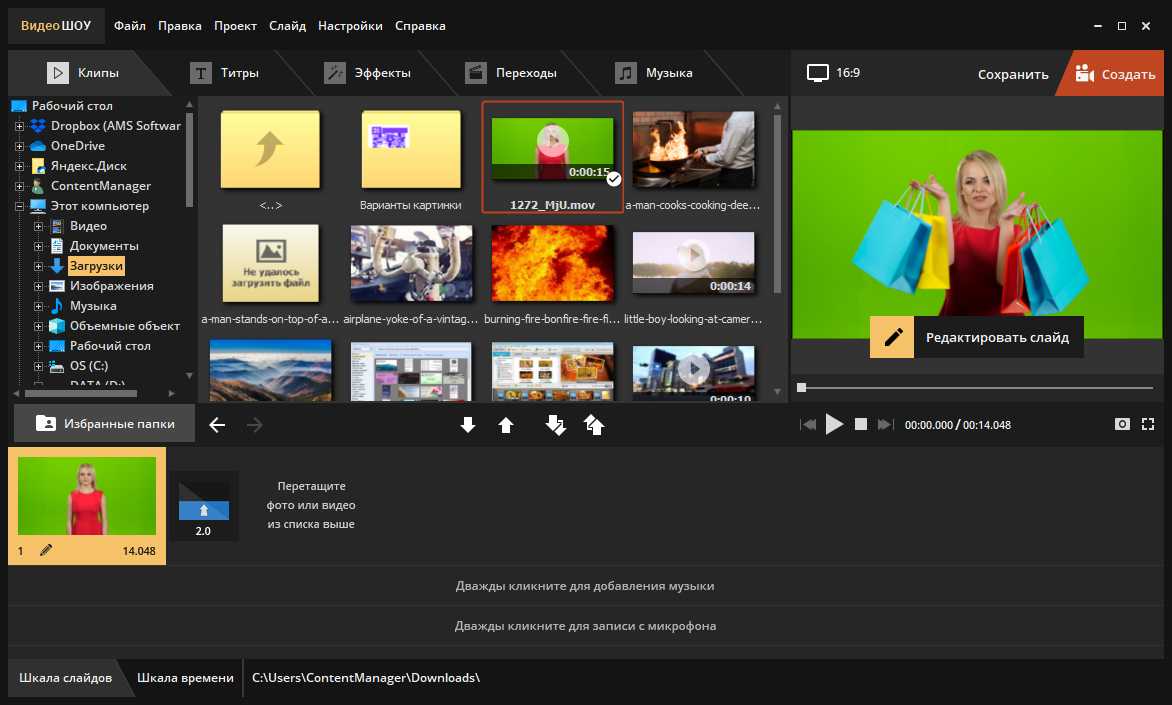Toggle the checkmark on 1272_MjU.mov thumbnail
1172x705 pixels.
tap(614, 179)
